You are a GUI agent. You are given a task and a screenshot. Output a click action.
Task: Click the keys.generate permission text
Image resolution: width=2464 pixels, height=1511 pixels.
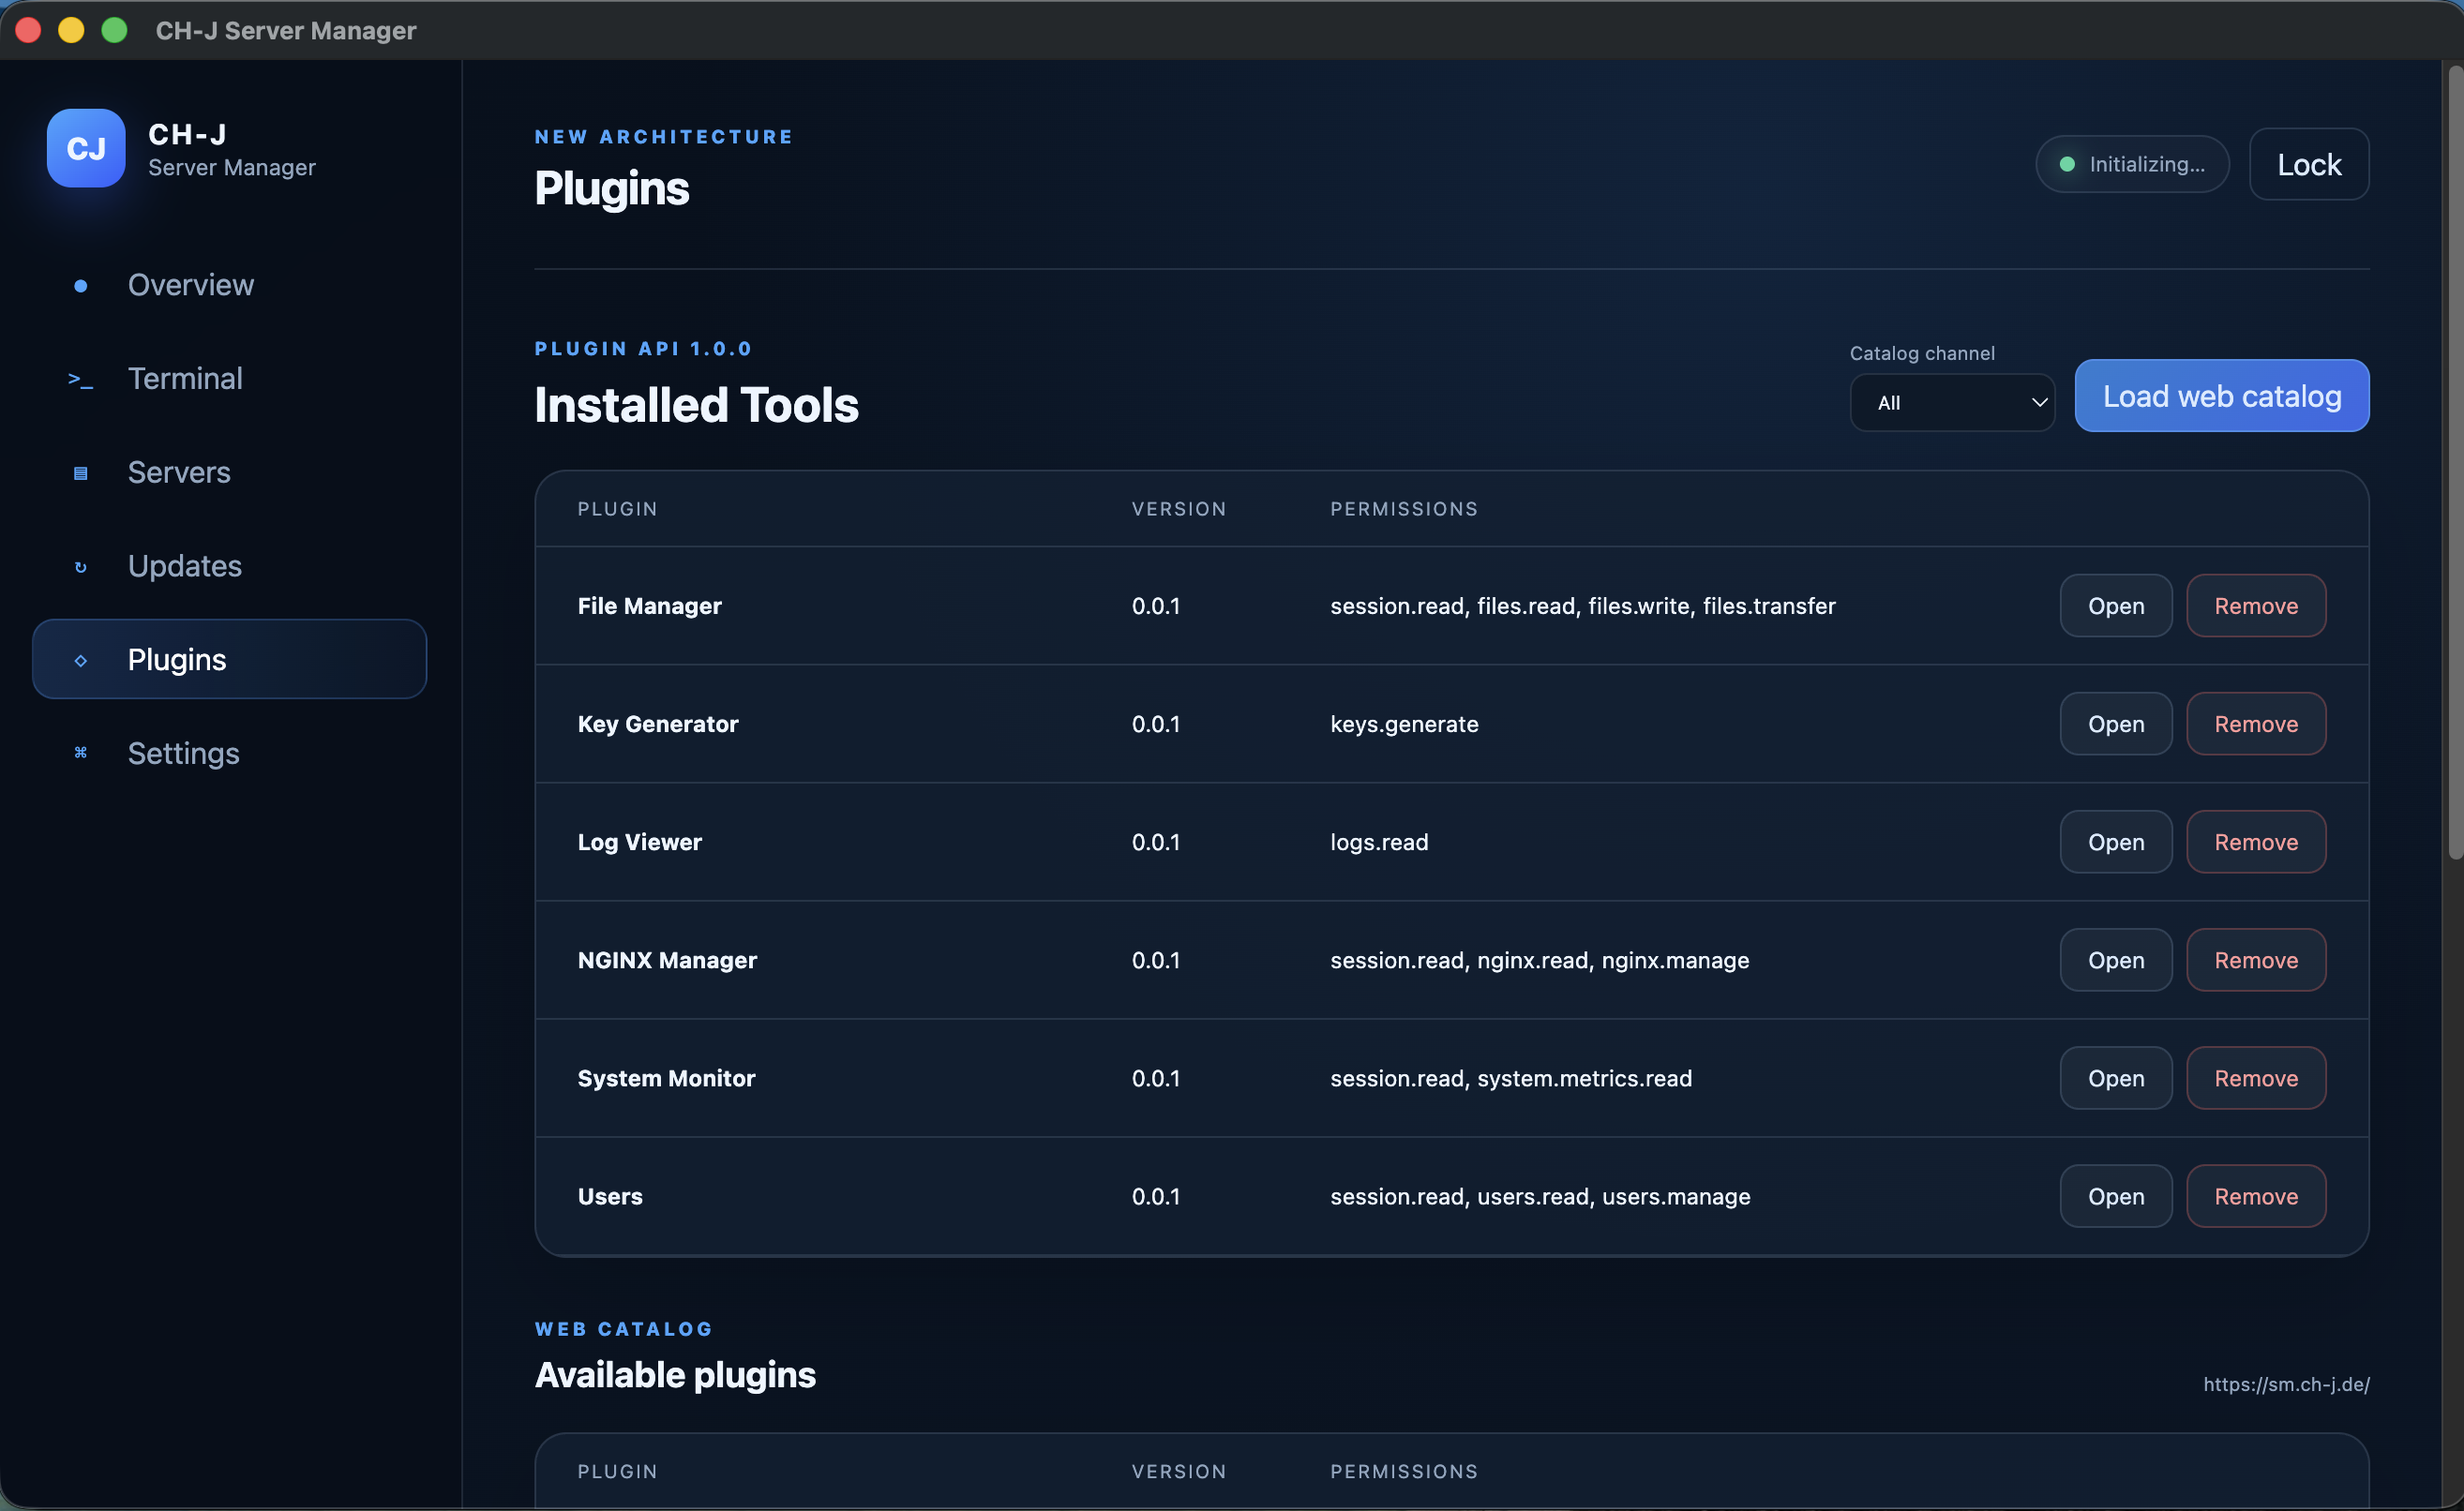pos(1404,724)
